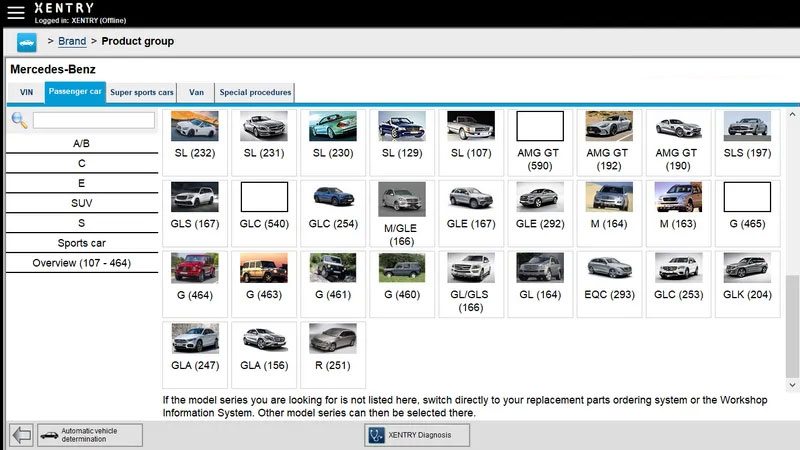Switch to the VIN tab

coord(26,92)
